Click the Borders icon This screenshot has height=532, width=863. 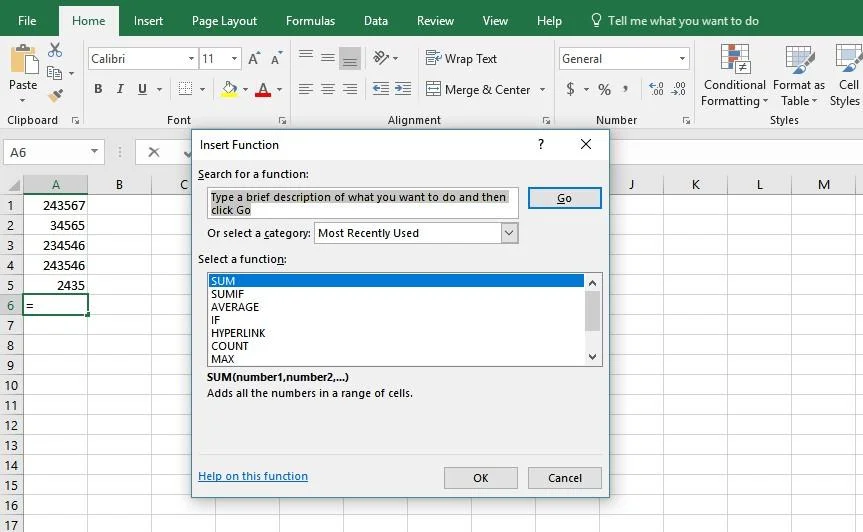point(185,89)
